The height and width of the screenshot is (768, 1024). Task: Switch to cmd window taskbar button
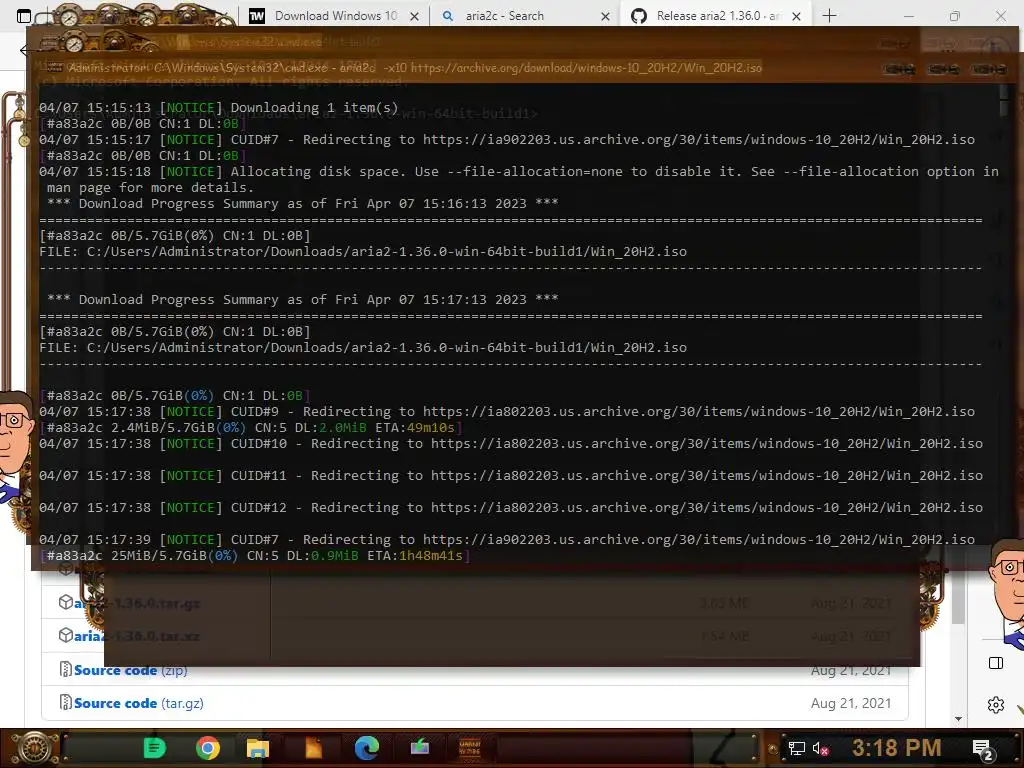[x=470, y=748]
